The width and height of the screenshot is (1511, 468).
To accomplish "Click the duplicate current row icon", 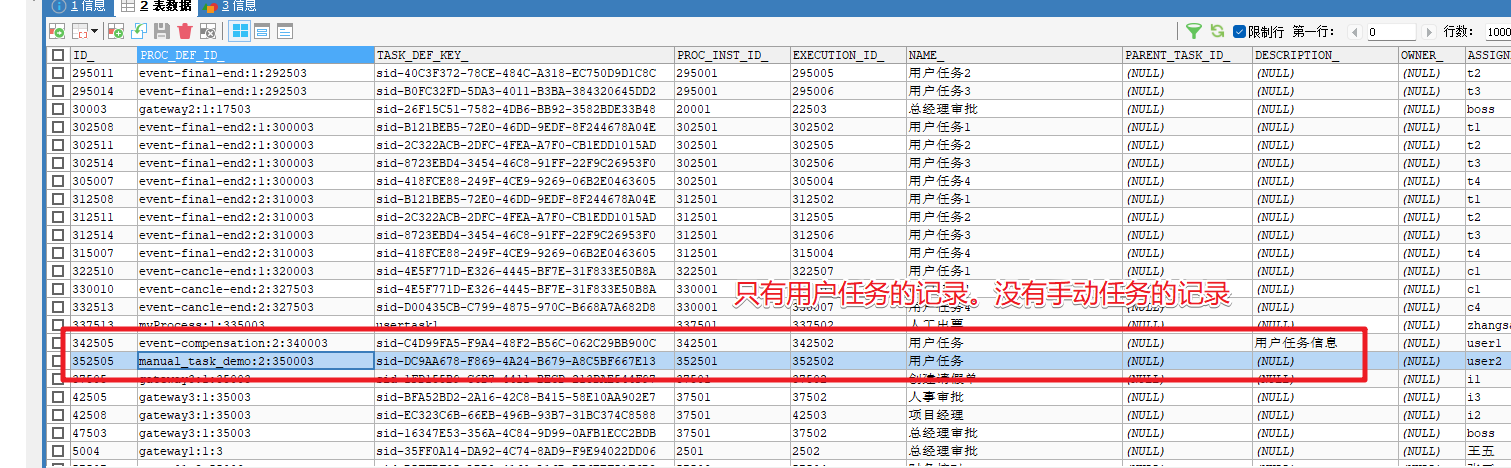I will click(139, 32).
